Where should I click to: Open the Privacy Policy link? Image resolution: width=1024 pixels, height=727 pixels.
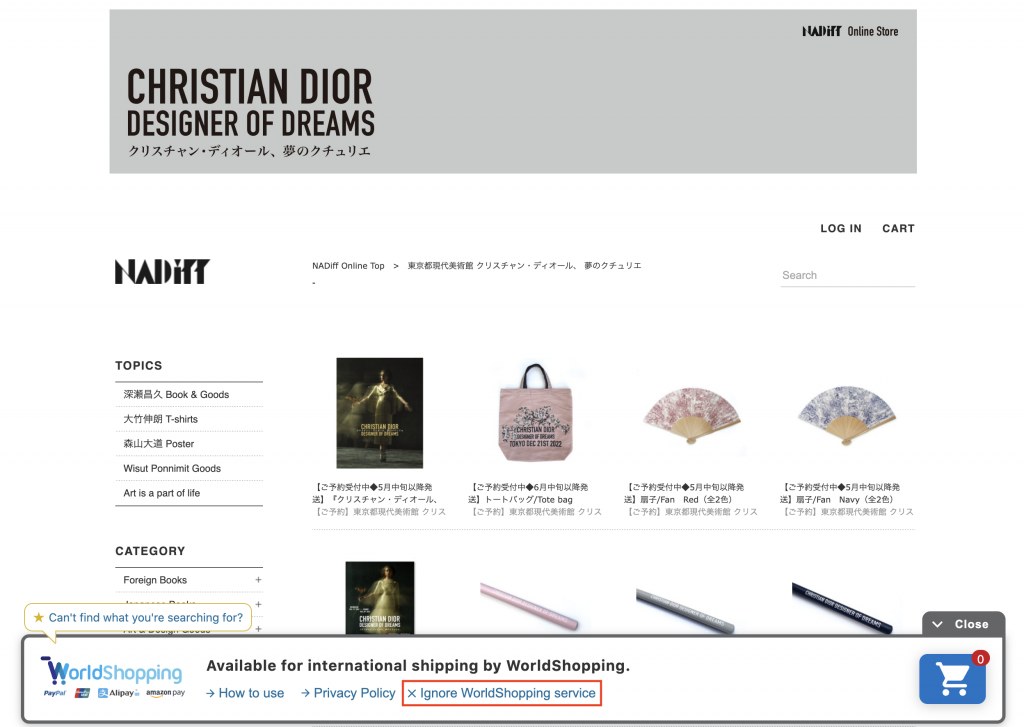point(348,693)
